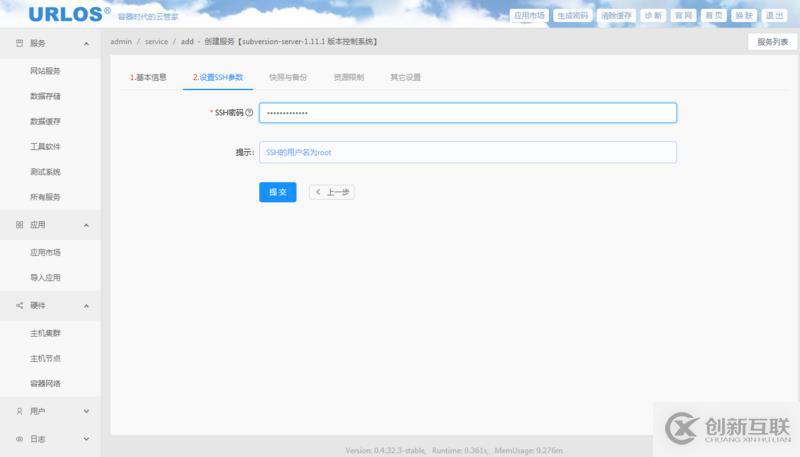
Task: Open 网站服务 in the sidebar
Action: 46,71
